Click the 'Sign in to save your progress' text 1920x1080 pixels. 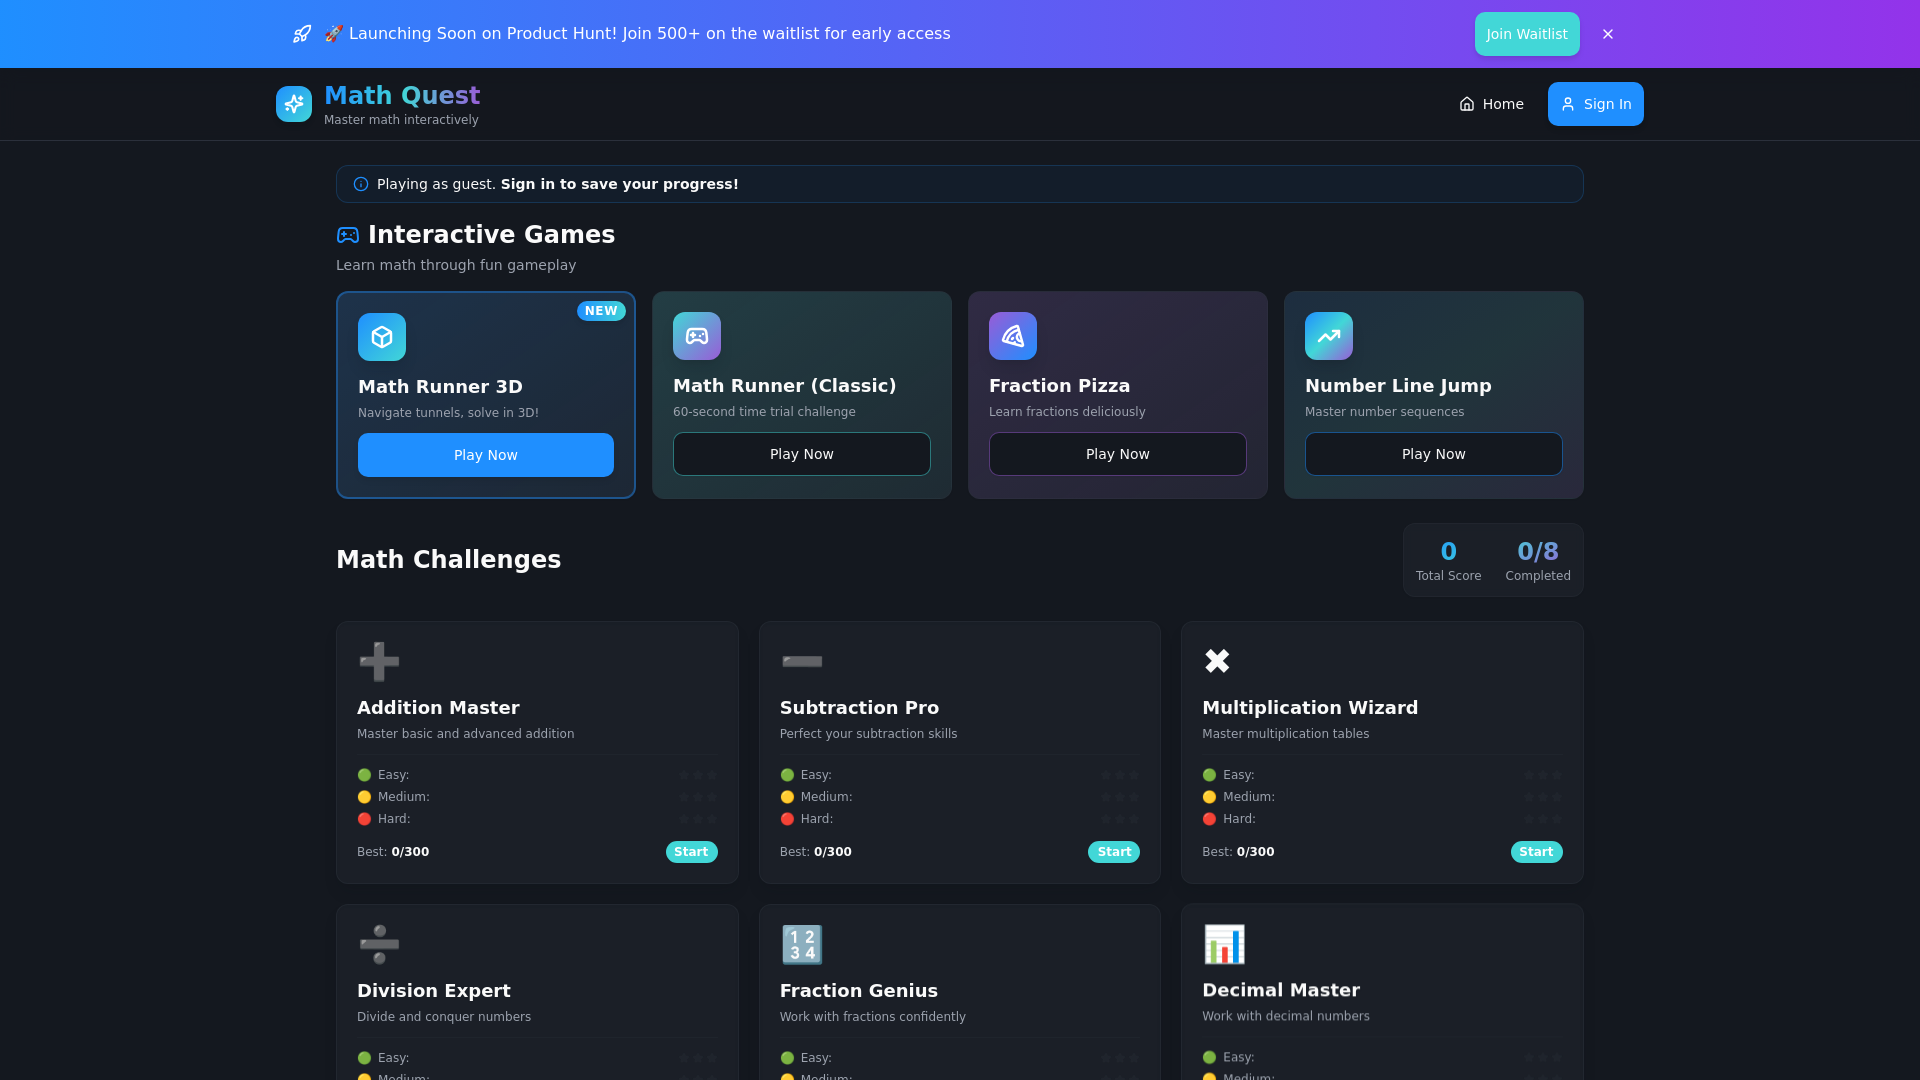point(619,184)
